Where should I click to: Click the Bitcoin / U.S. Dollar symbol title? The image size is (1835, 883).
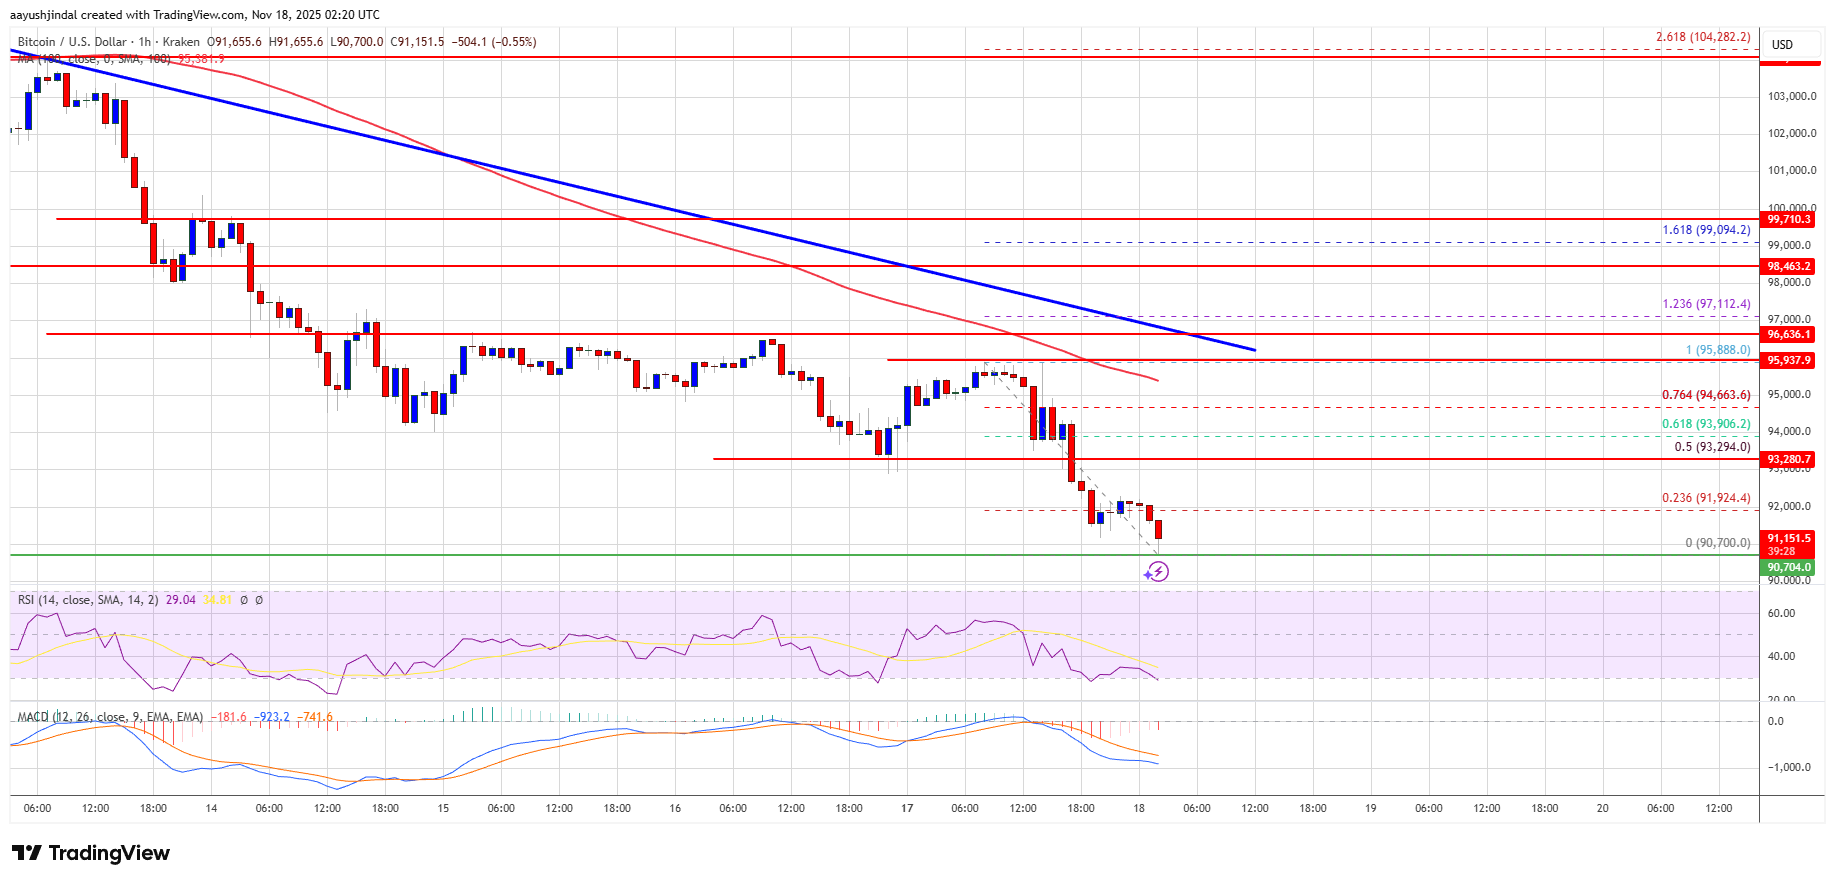pyautogui.click(x=72, y=42)
